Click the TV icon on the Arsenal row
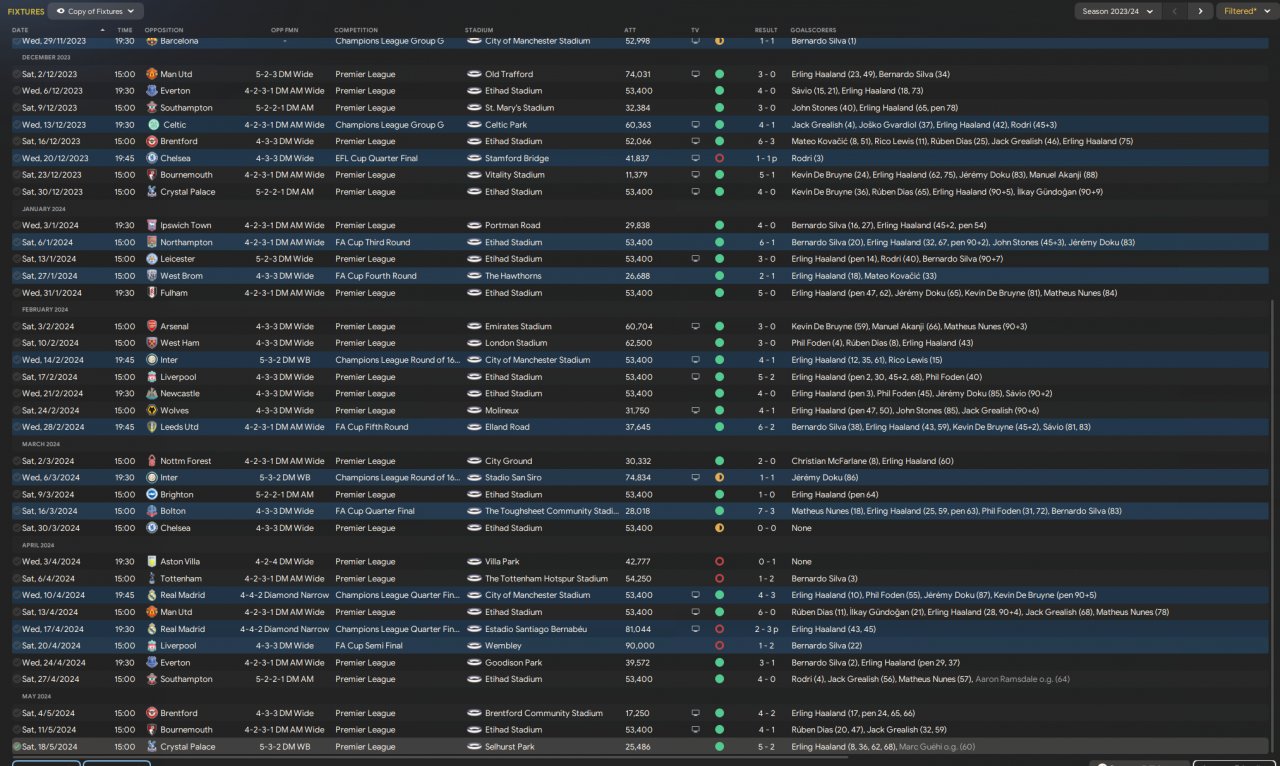This screenshot has width=1280, height=766. coord(696,327)
